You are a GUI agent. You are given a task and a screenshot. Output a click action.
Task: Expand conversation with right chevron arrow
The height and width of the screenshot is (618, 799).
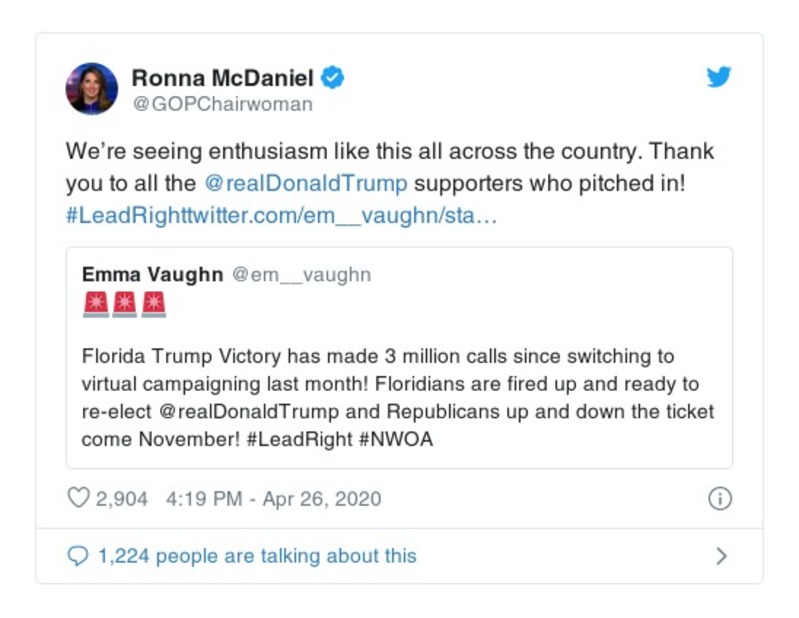(x=721, y=556)
